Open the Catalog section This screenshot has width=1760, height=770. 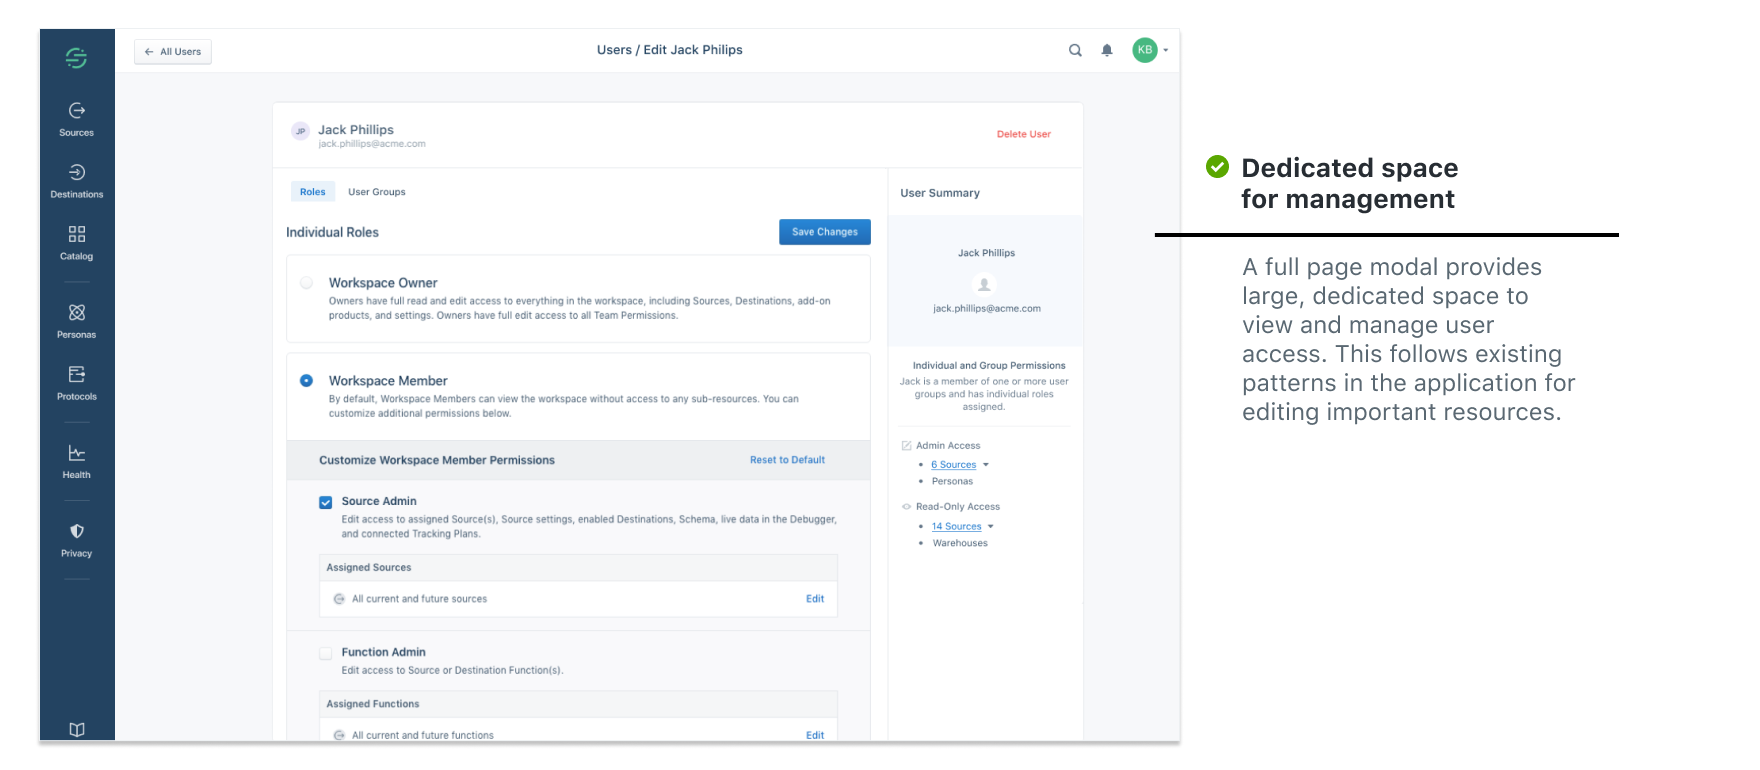click(x=76, y=243)
